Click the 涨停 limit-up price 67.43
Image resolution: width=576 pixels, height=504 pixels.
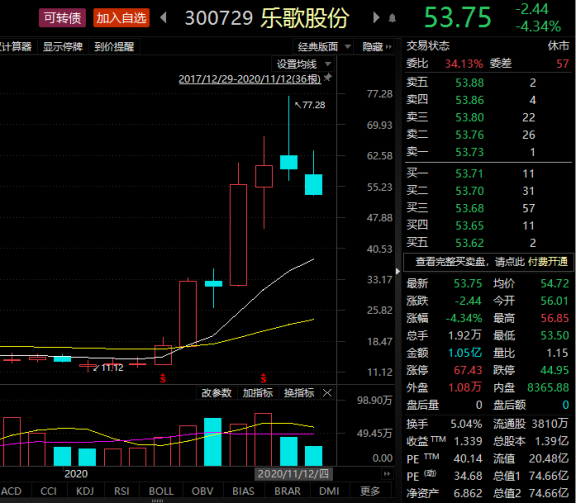468,370
